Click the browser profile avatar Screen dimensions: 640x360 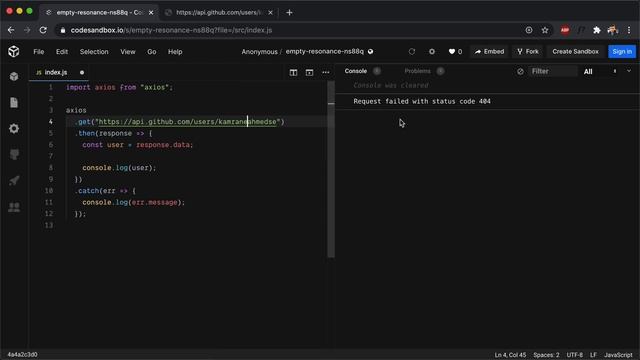613,30
